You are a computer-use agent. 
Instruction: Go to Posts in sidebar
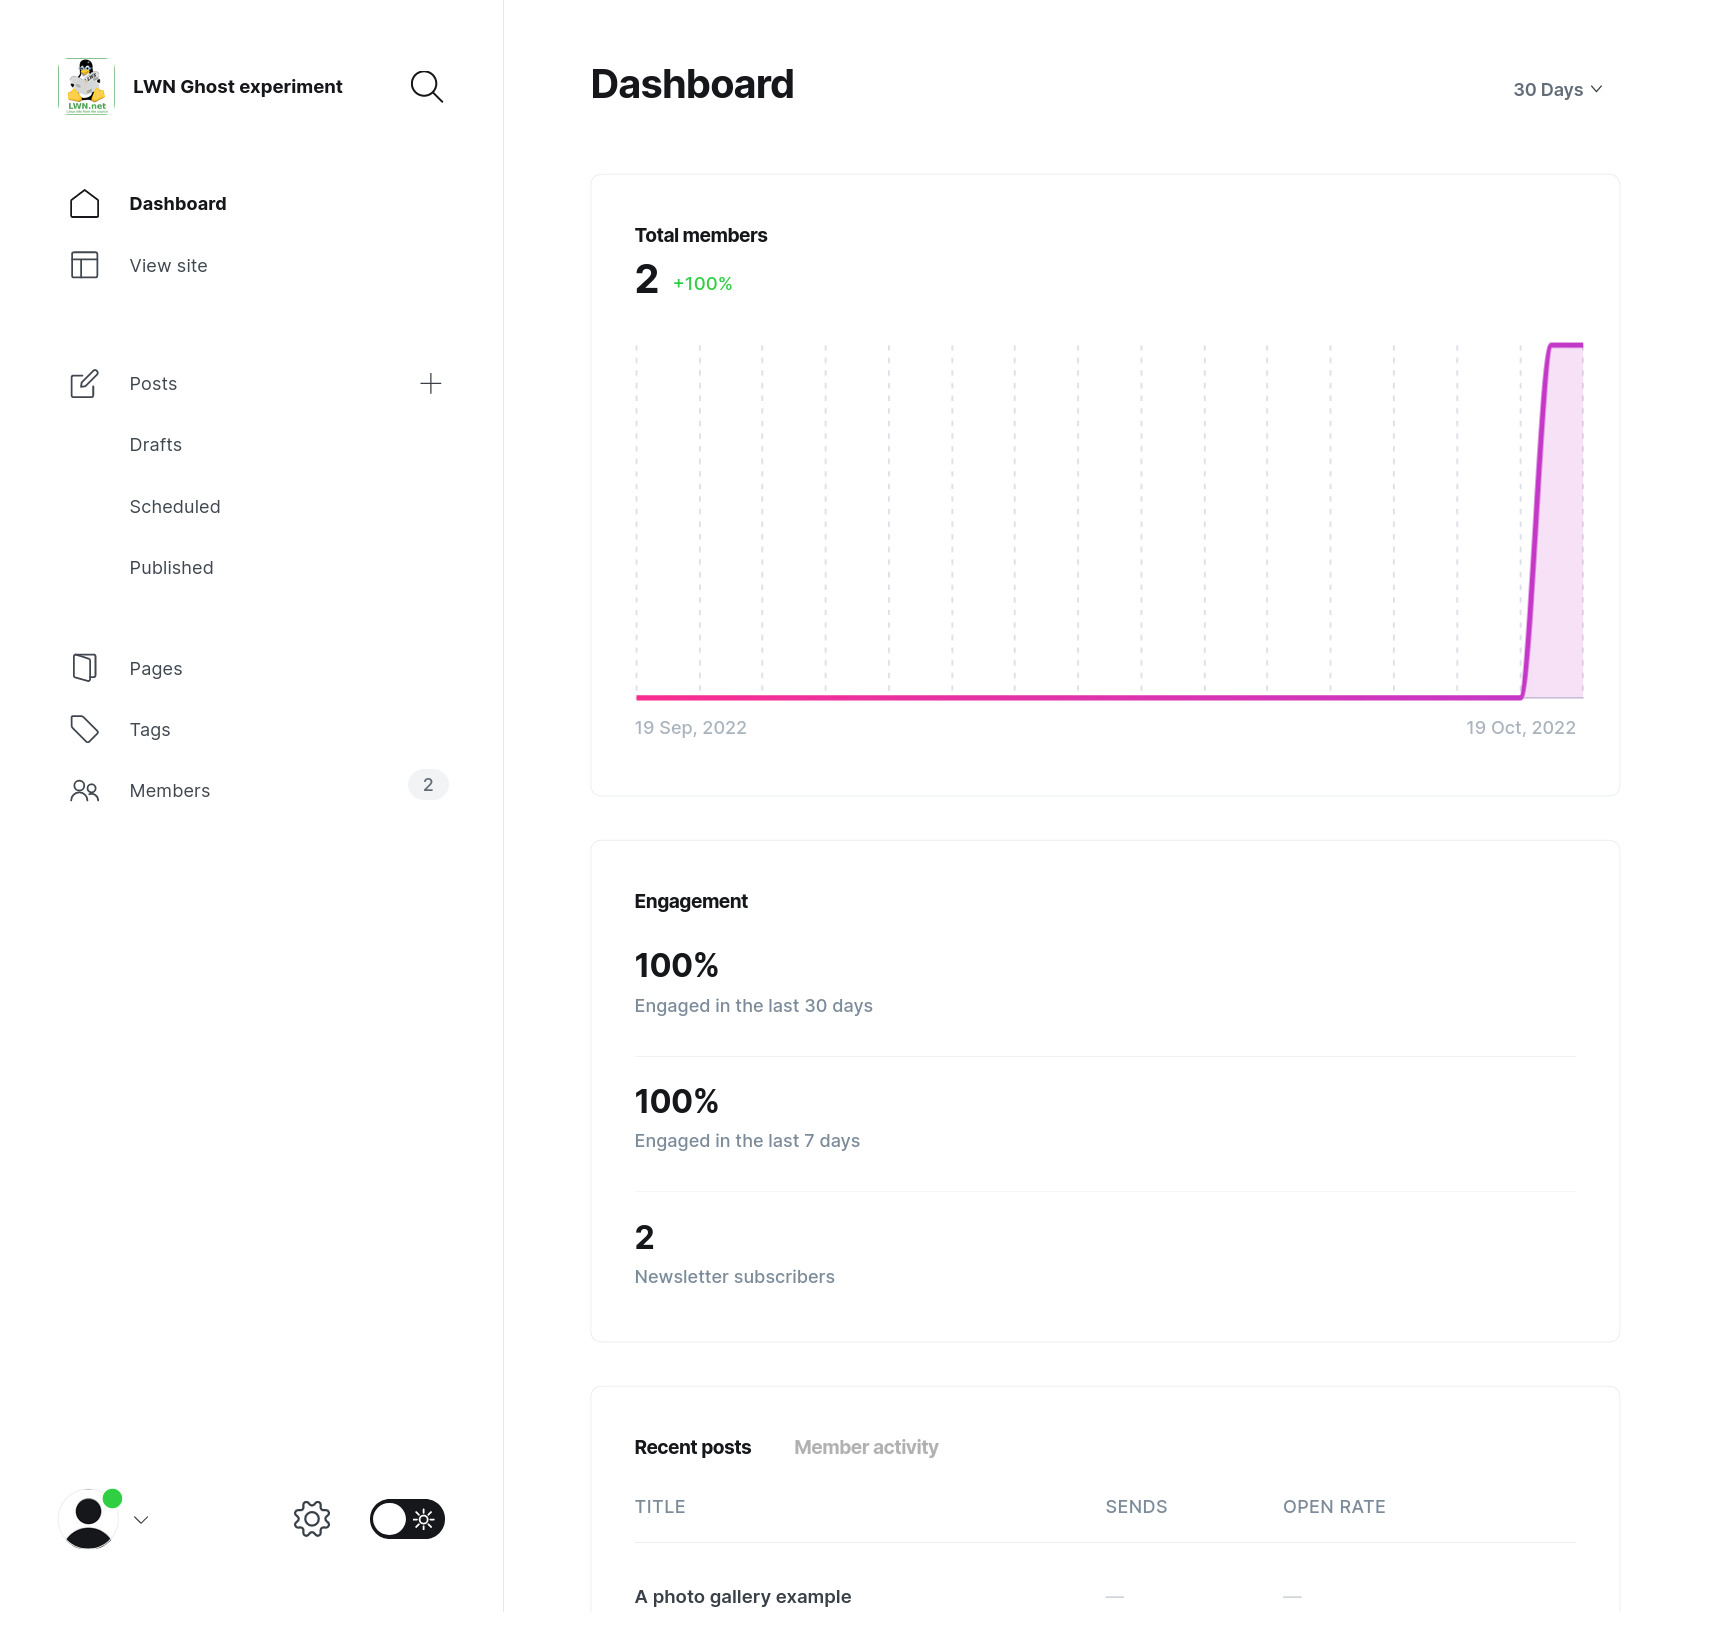tap(153, 384)
